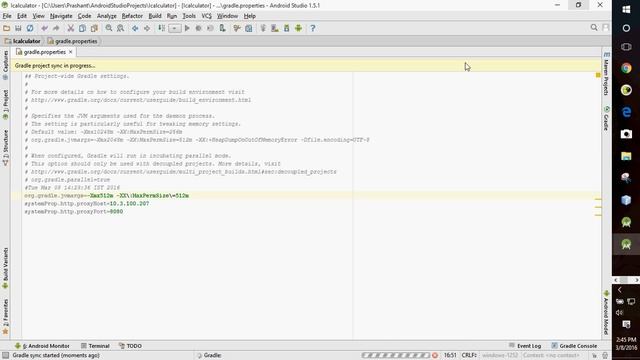Click the Debug bug icon
This screenshot has width=640, height=360.
198,28
